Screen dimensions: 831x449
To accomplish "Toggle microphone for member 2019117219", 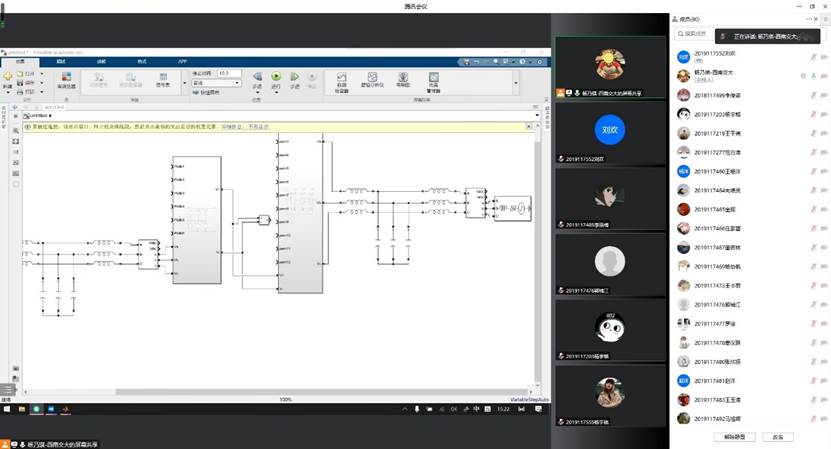I will coord(812,133).
